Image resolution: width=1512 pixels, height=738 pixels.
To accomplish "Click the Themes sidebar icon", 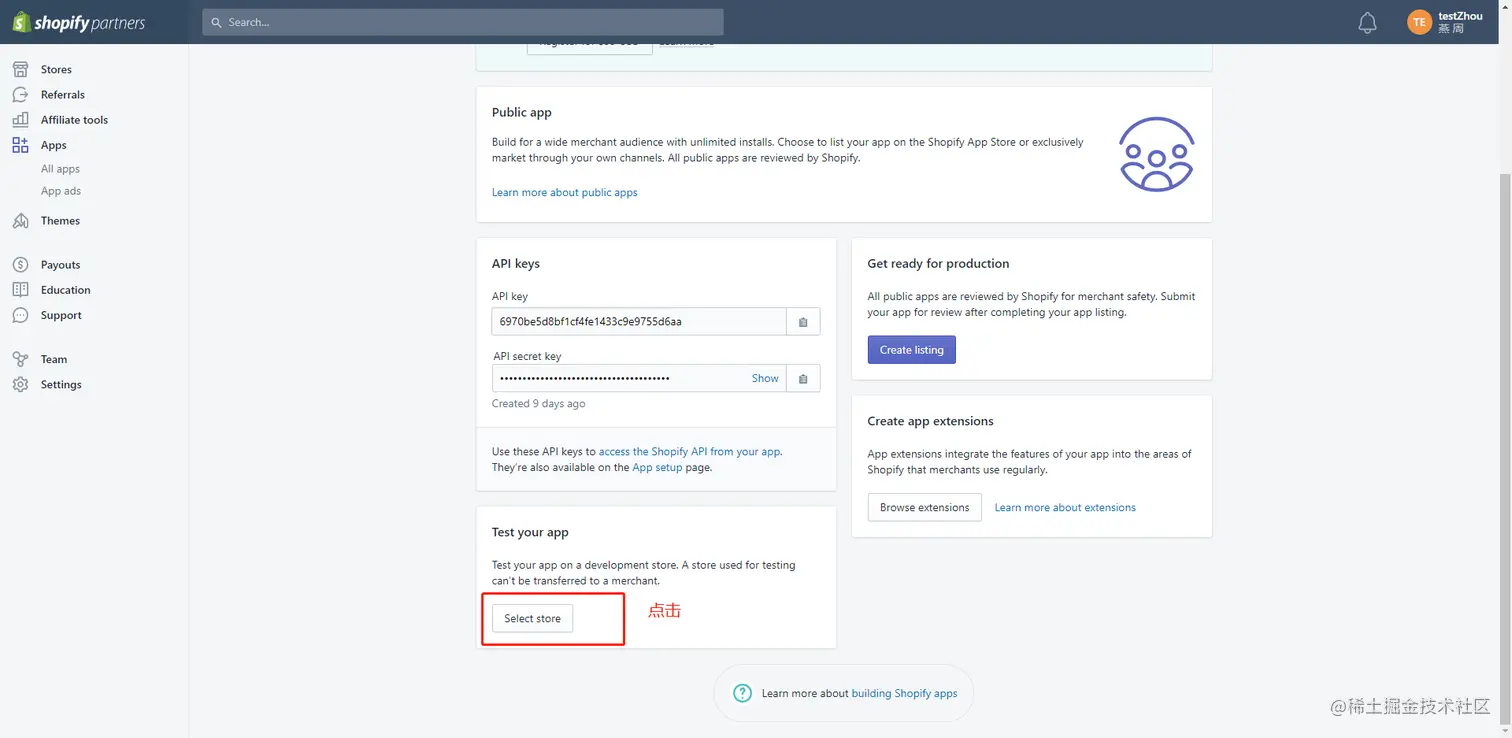I will 20,221.
